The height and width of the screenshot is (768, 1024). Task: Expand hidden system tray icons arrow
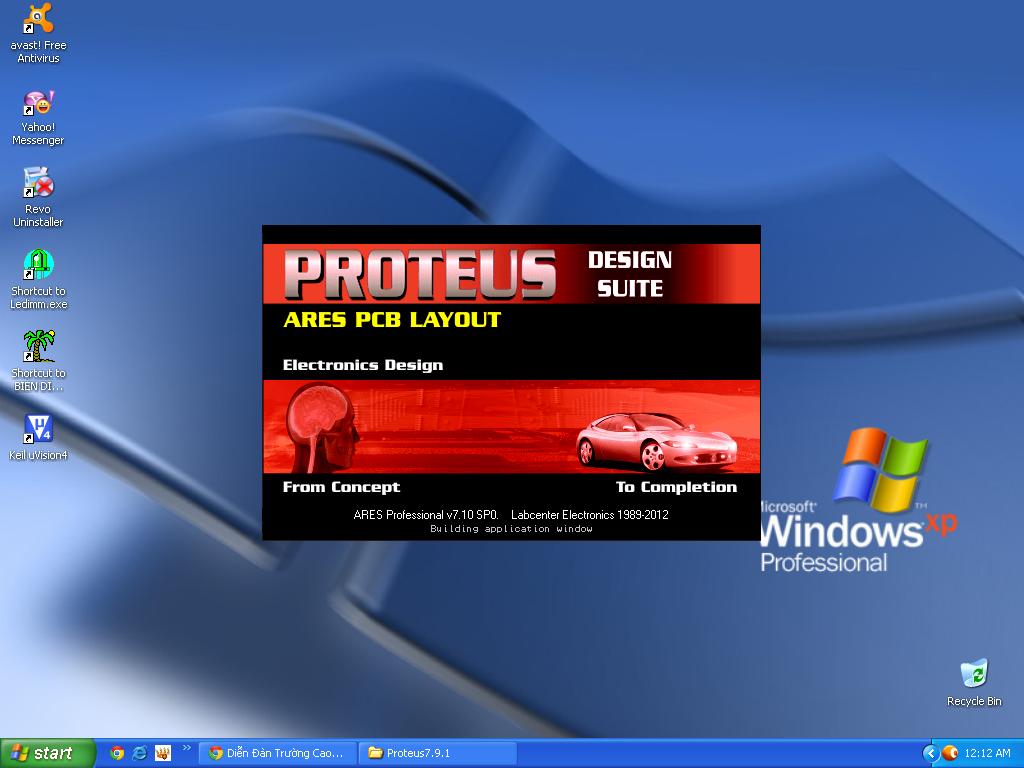(931, 754)
